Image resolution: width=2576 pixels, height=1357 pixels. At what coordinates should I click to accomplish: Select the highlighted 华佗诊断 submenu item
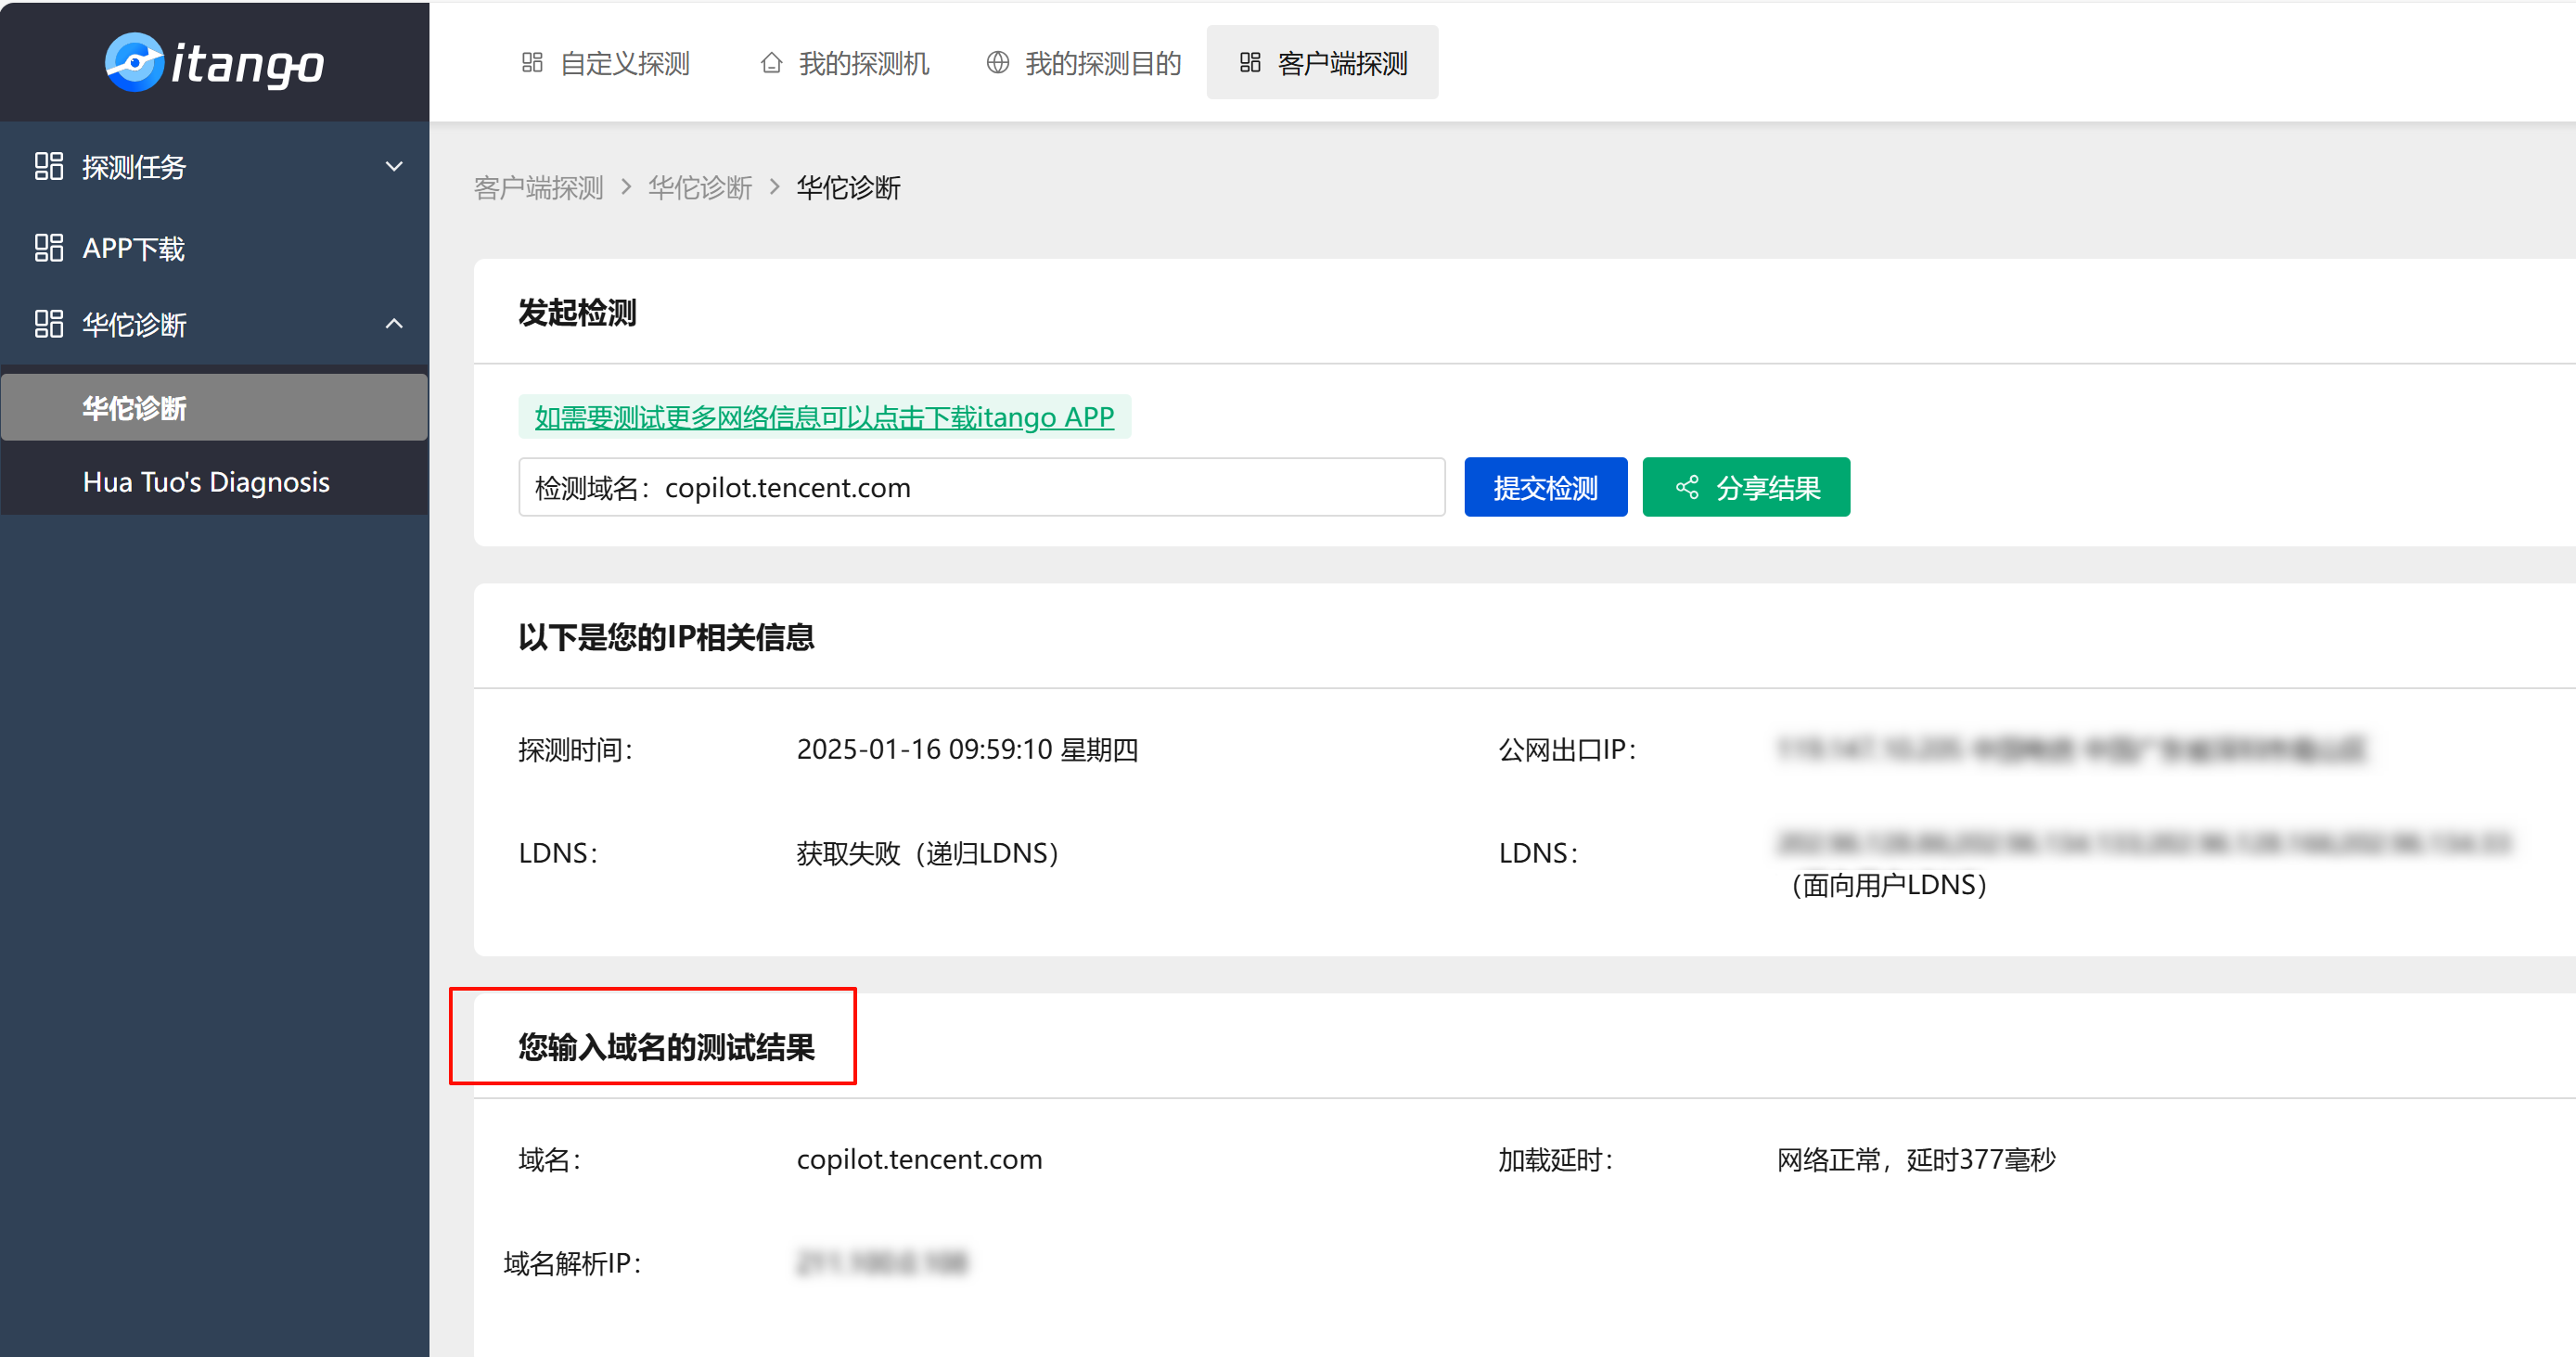tap(135, 408)
